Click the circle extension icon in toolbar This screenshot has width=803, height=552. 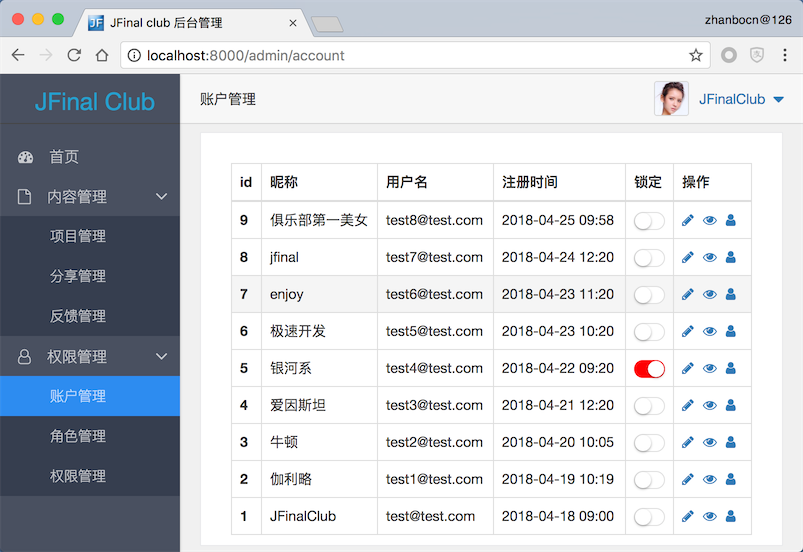click(729, 55)
